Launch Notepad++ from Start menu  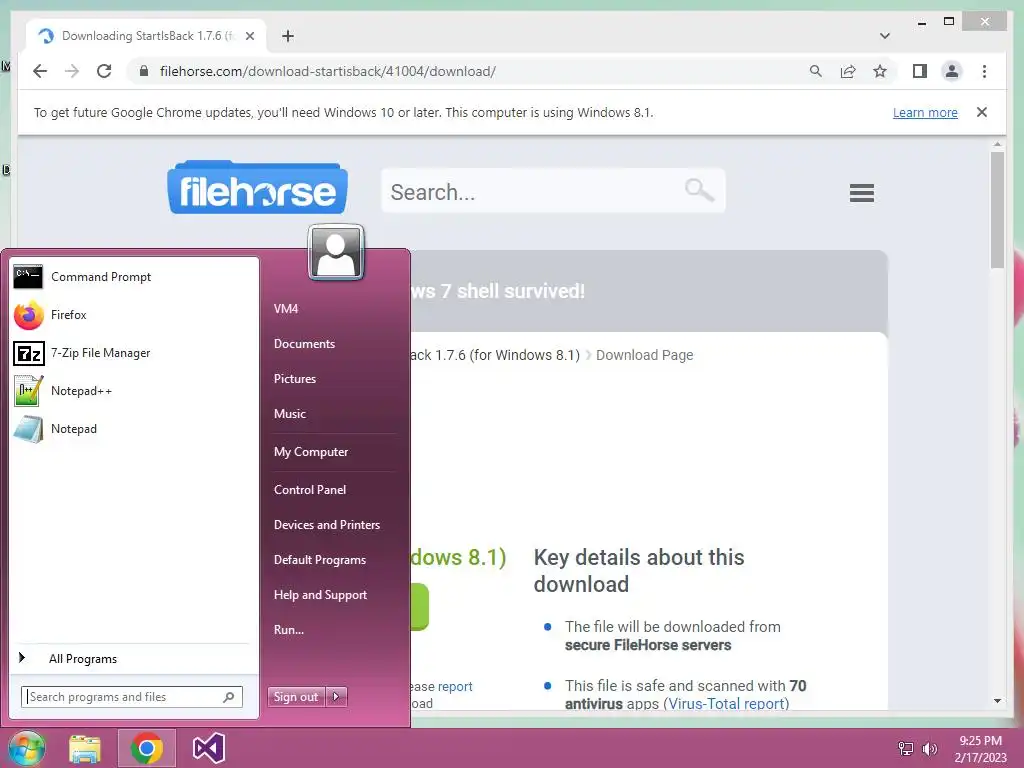(134, 391)
